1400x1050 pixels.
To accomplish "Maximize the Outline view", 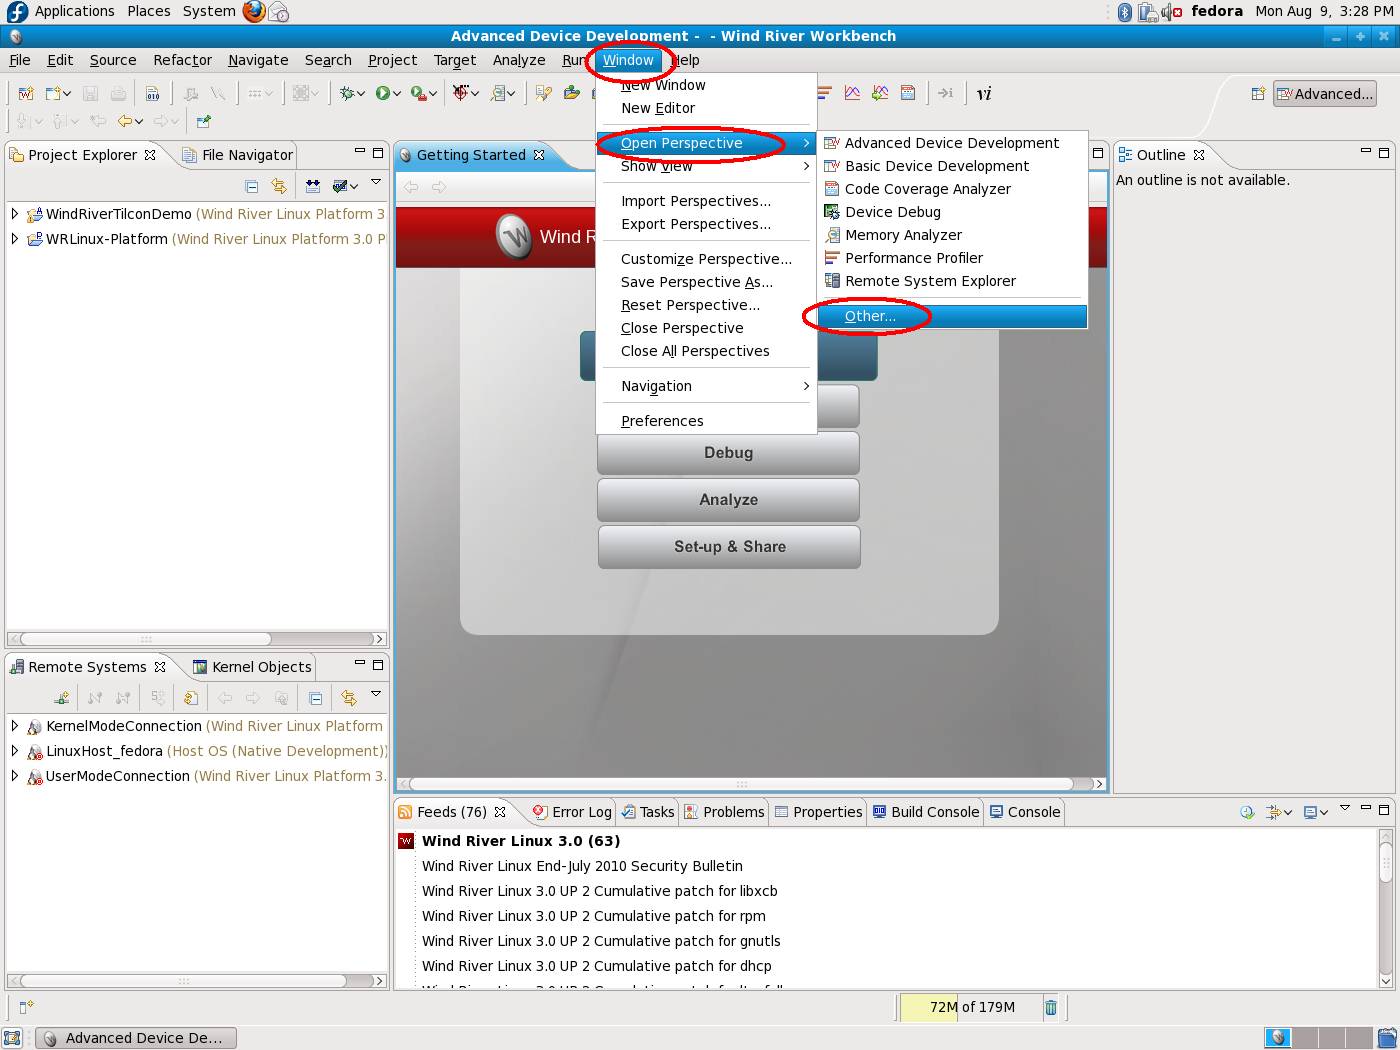I will [x=1384, y=152].
